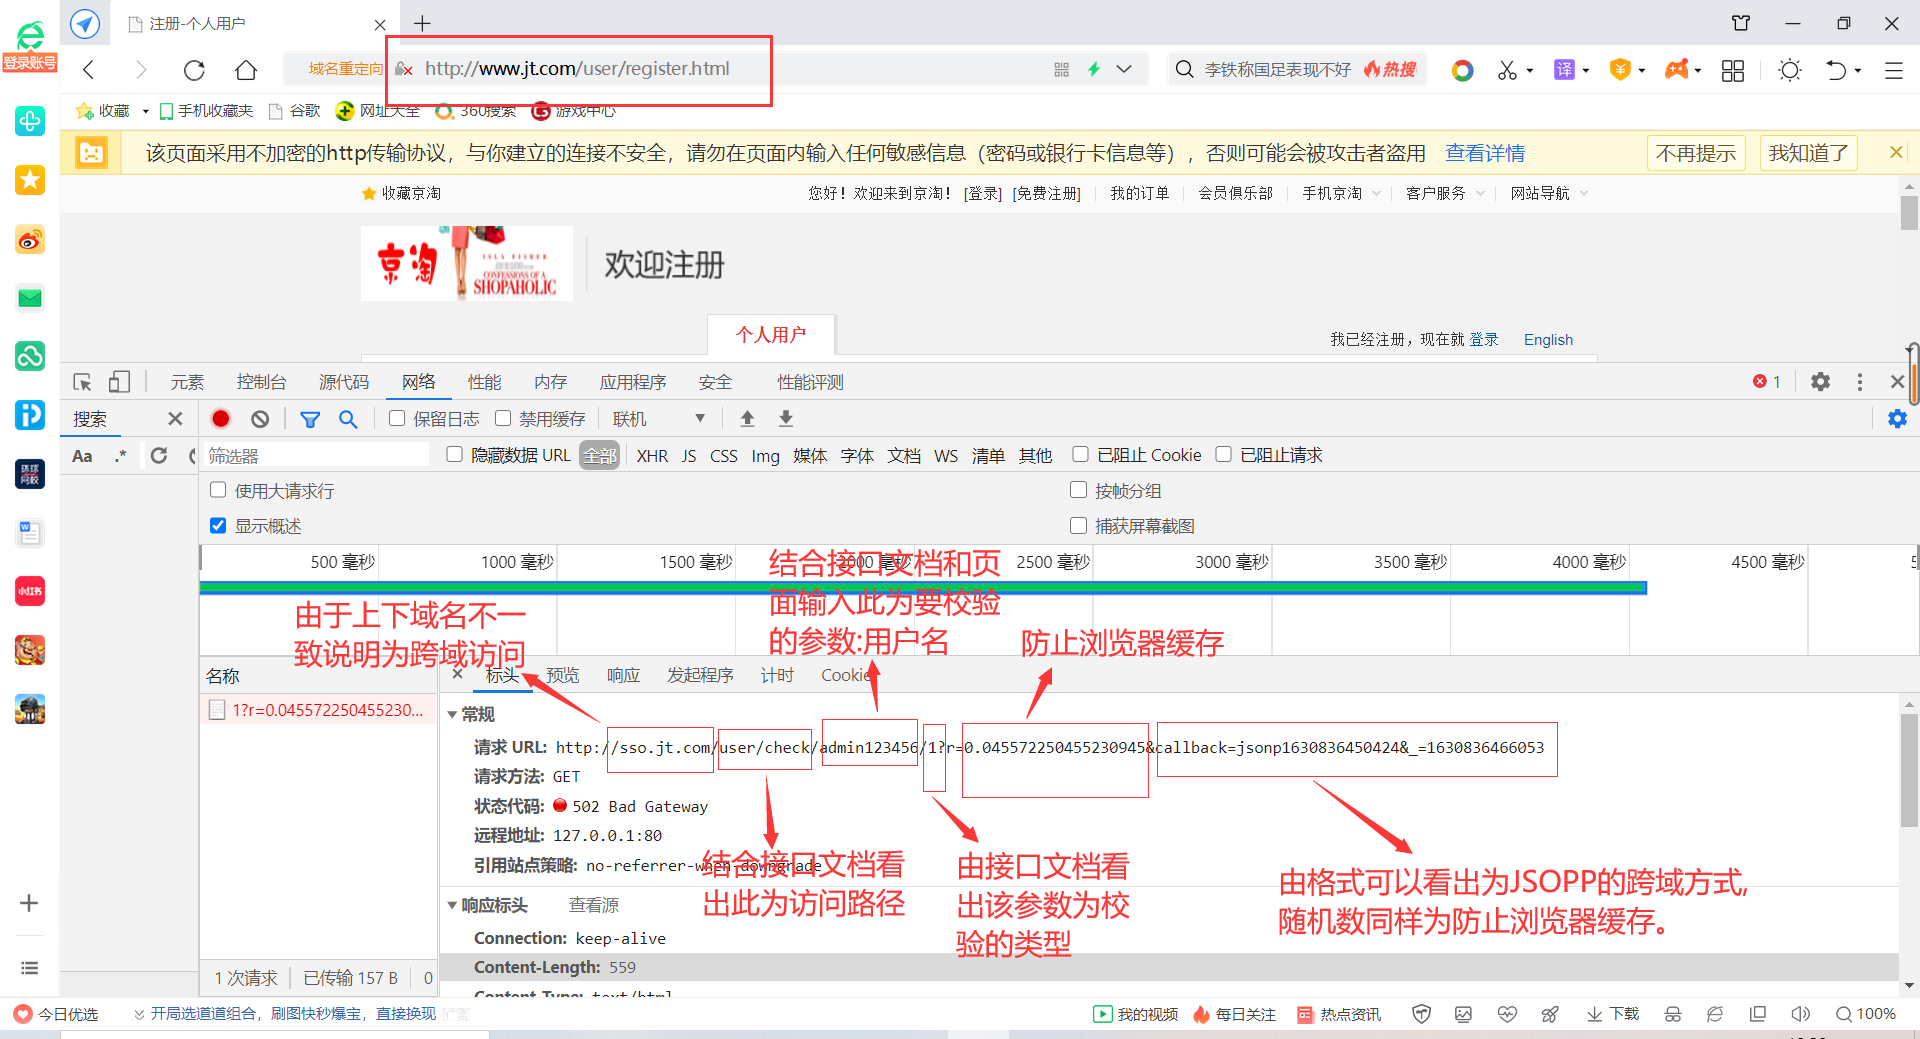Open the 收藏 bookmarks dropdown arrow
The width and height of the screenshot is (1920, 1039).
(145, 111)
